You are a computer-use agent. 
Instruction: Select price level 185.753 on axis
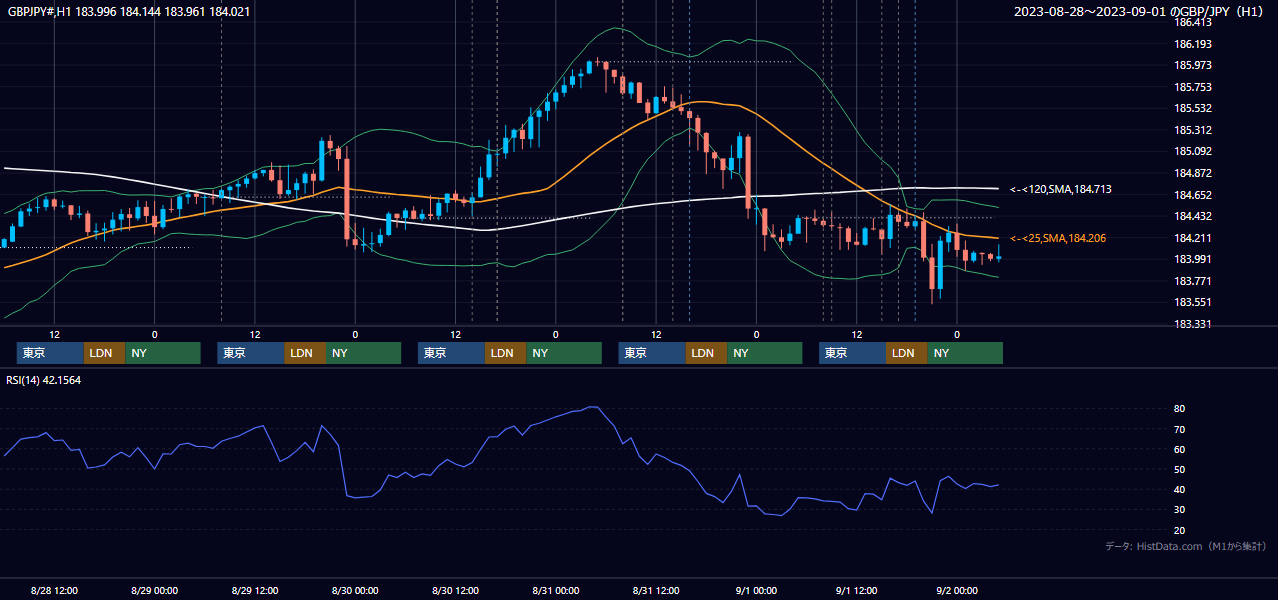1193,87
